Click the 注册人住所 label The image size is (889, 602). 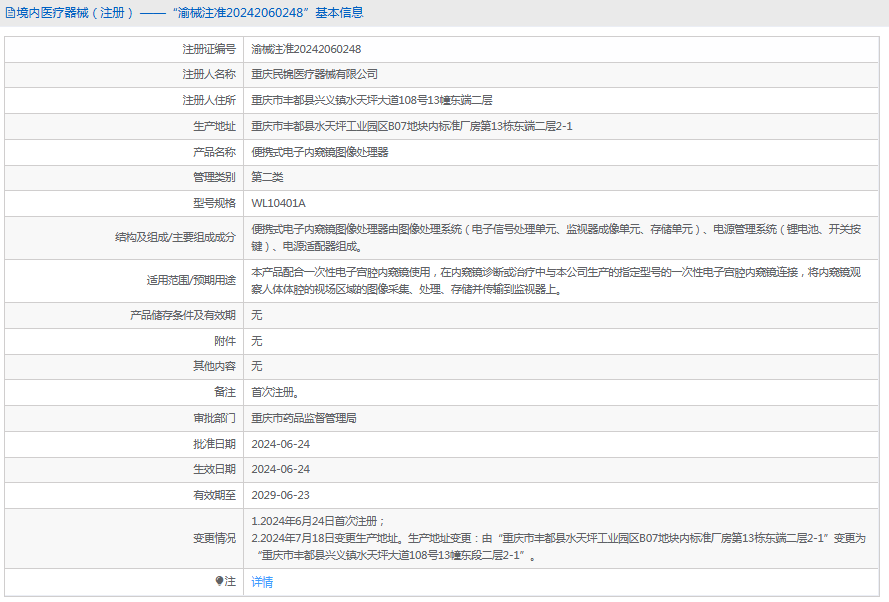[x=209, y=100]
